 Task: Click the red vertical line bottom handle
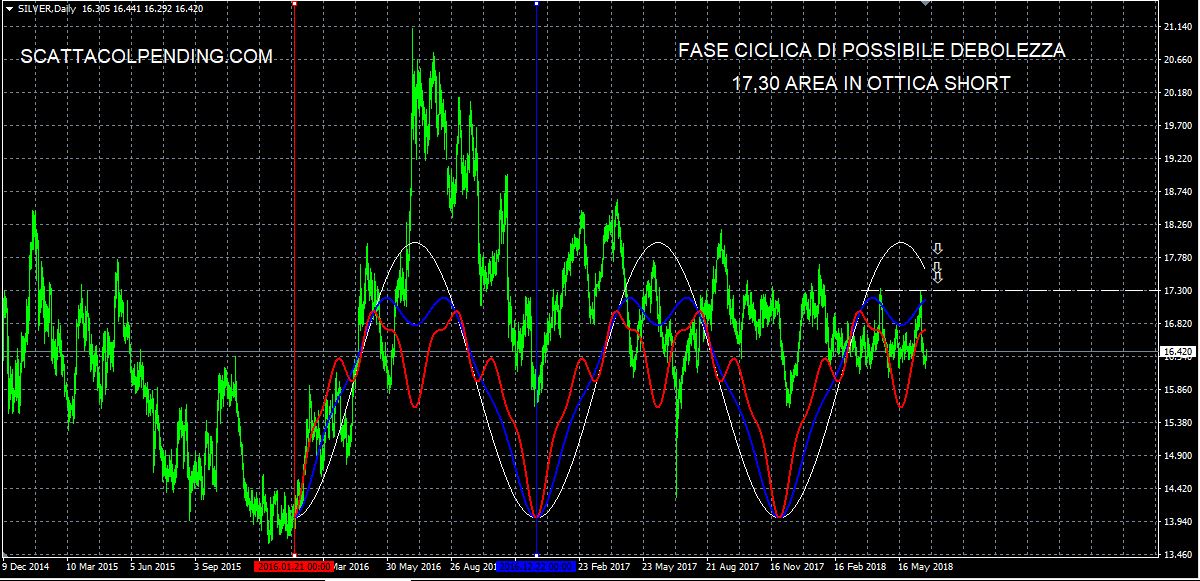294,554
